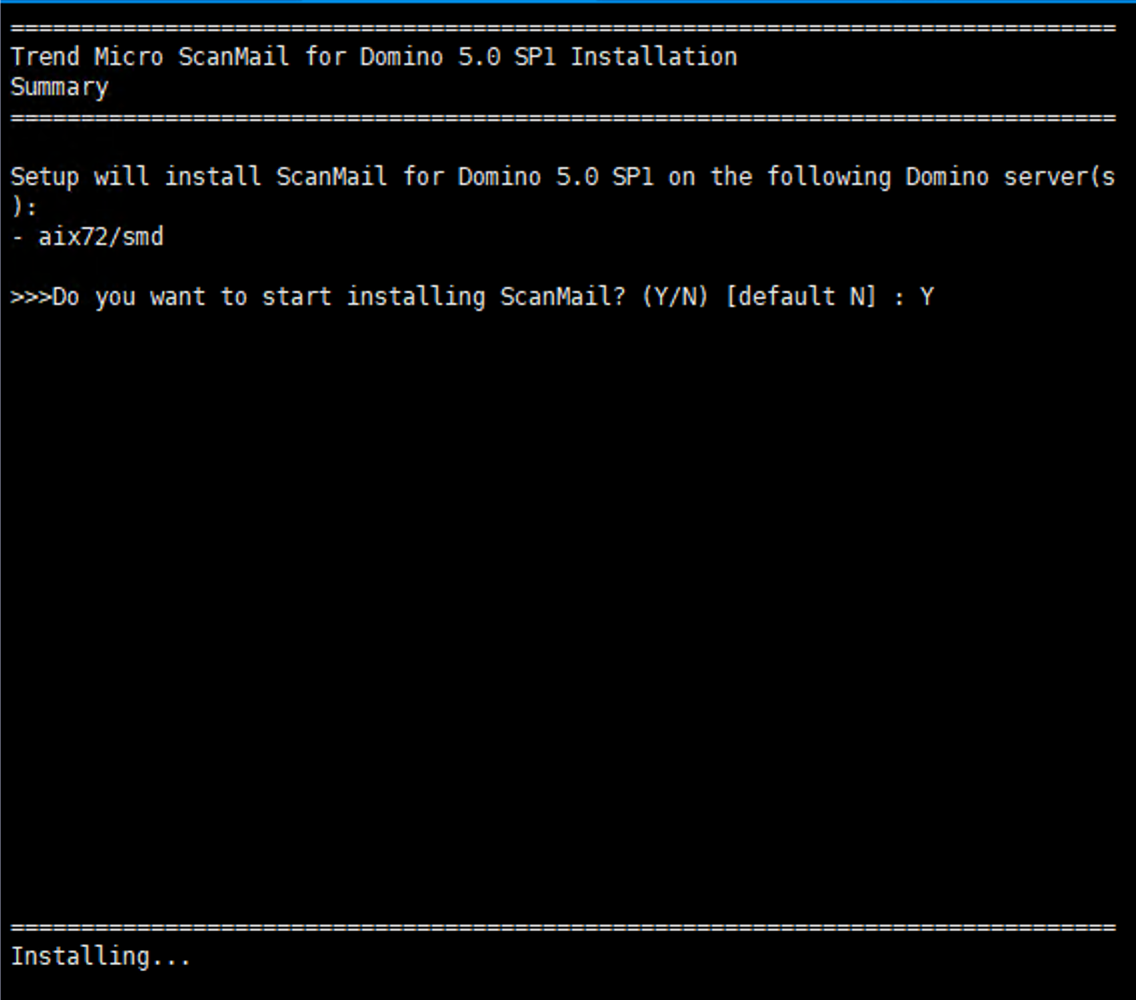
Task: Click the blue border at the window top
Action: pos(568,2)
